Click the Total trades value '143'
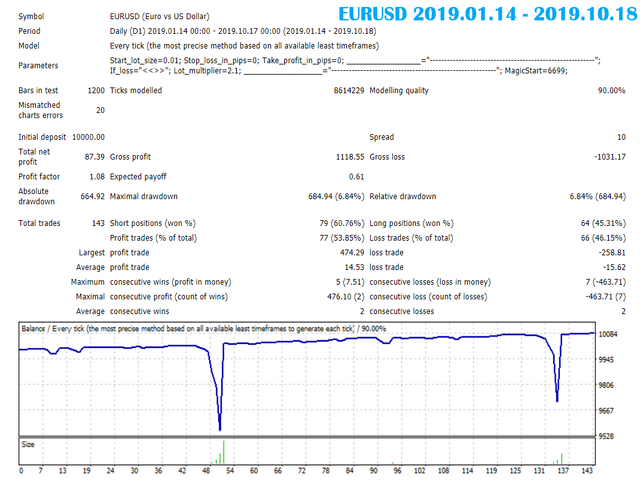 (x=98, y=223)
